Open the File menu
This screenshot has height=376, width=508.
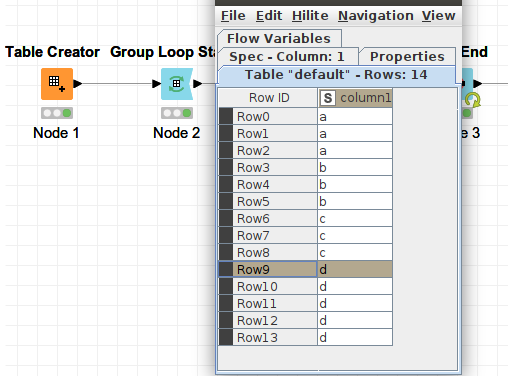click(x=233, y=16)
